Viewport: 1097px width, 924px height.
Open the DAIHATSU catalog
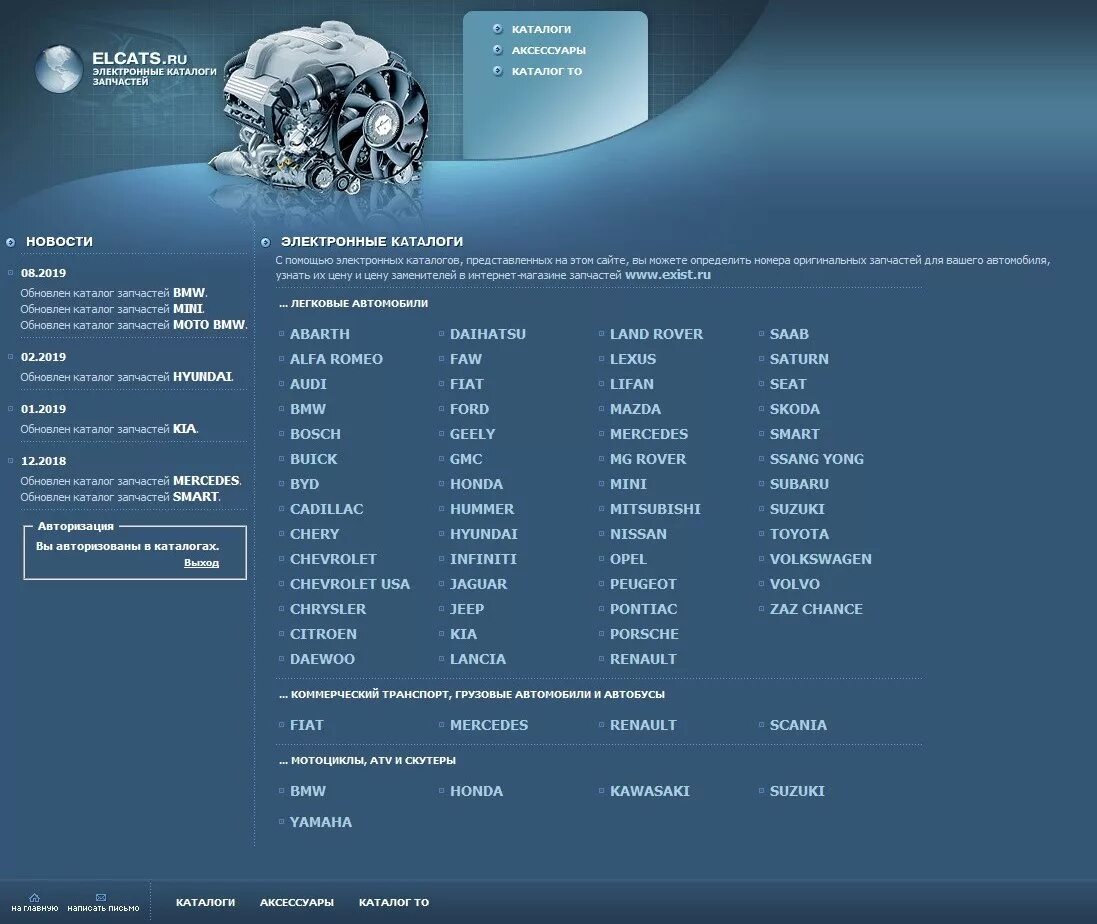tap(488, 334)
